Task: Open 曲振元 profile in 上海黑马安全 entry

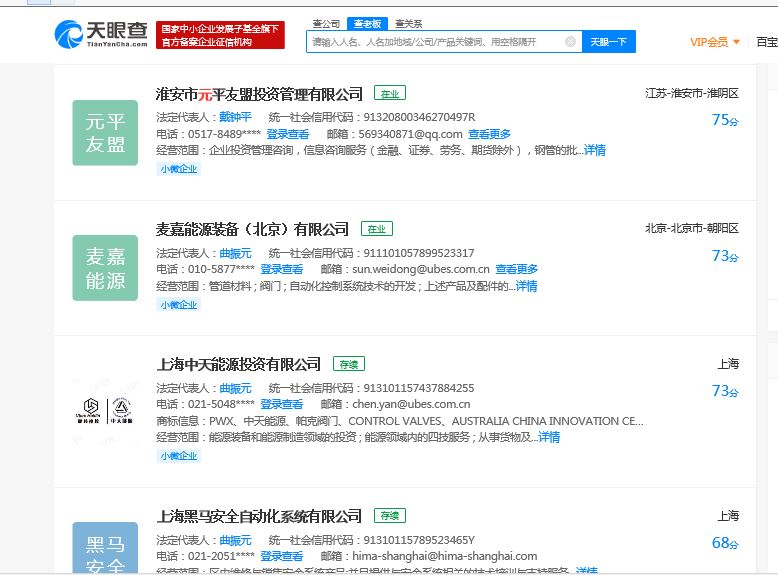Action: click(x=235, y=540)
